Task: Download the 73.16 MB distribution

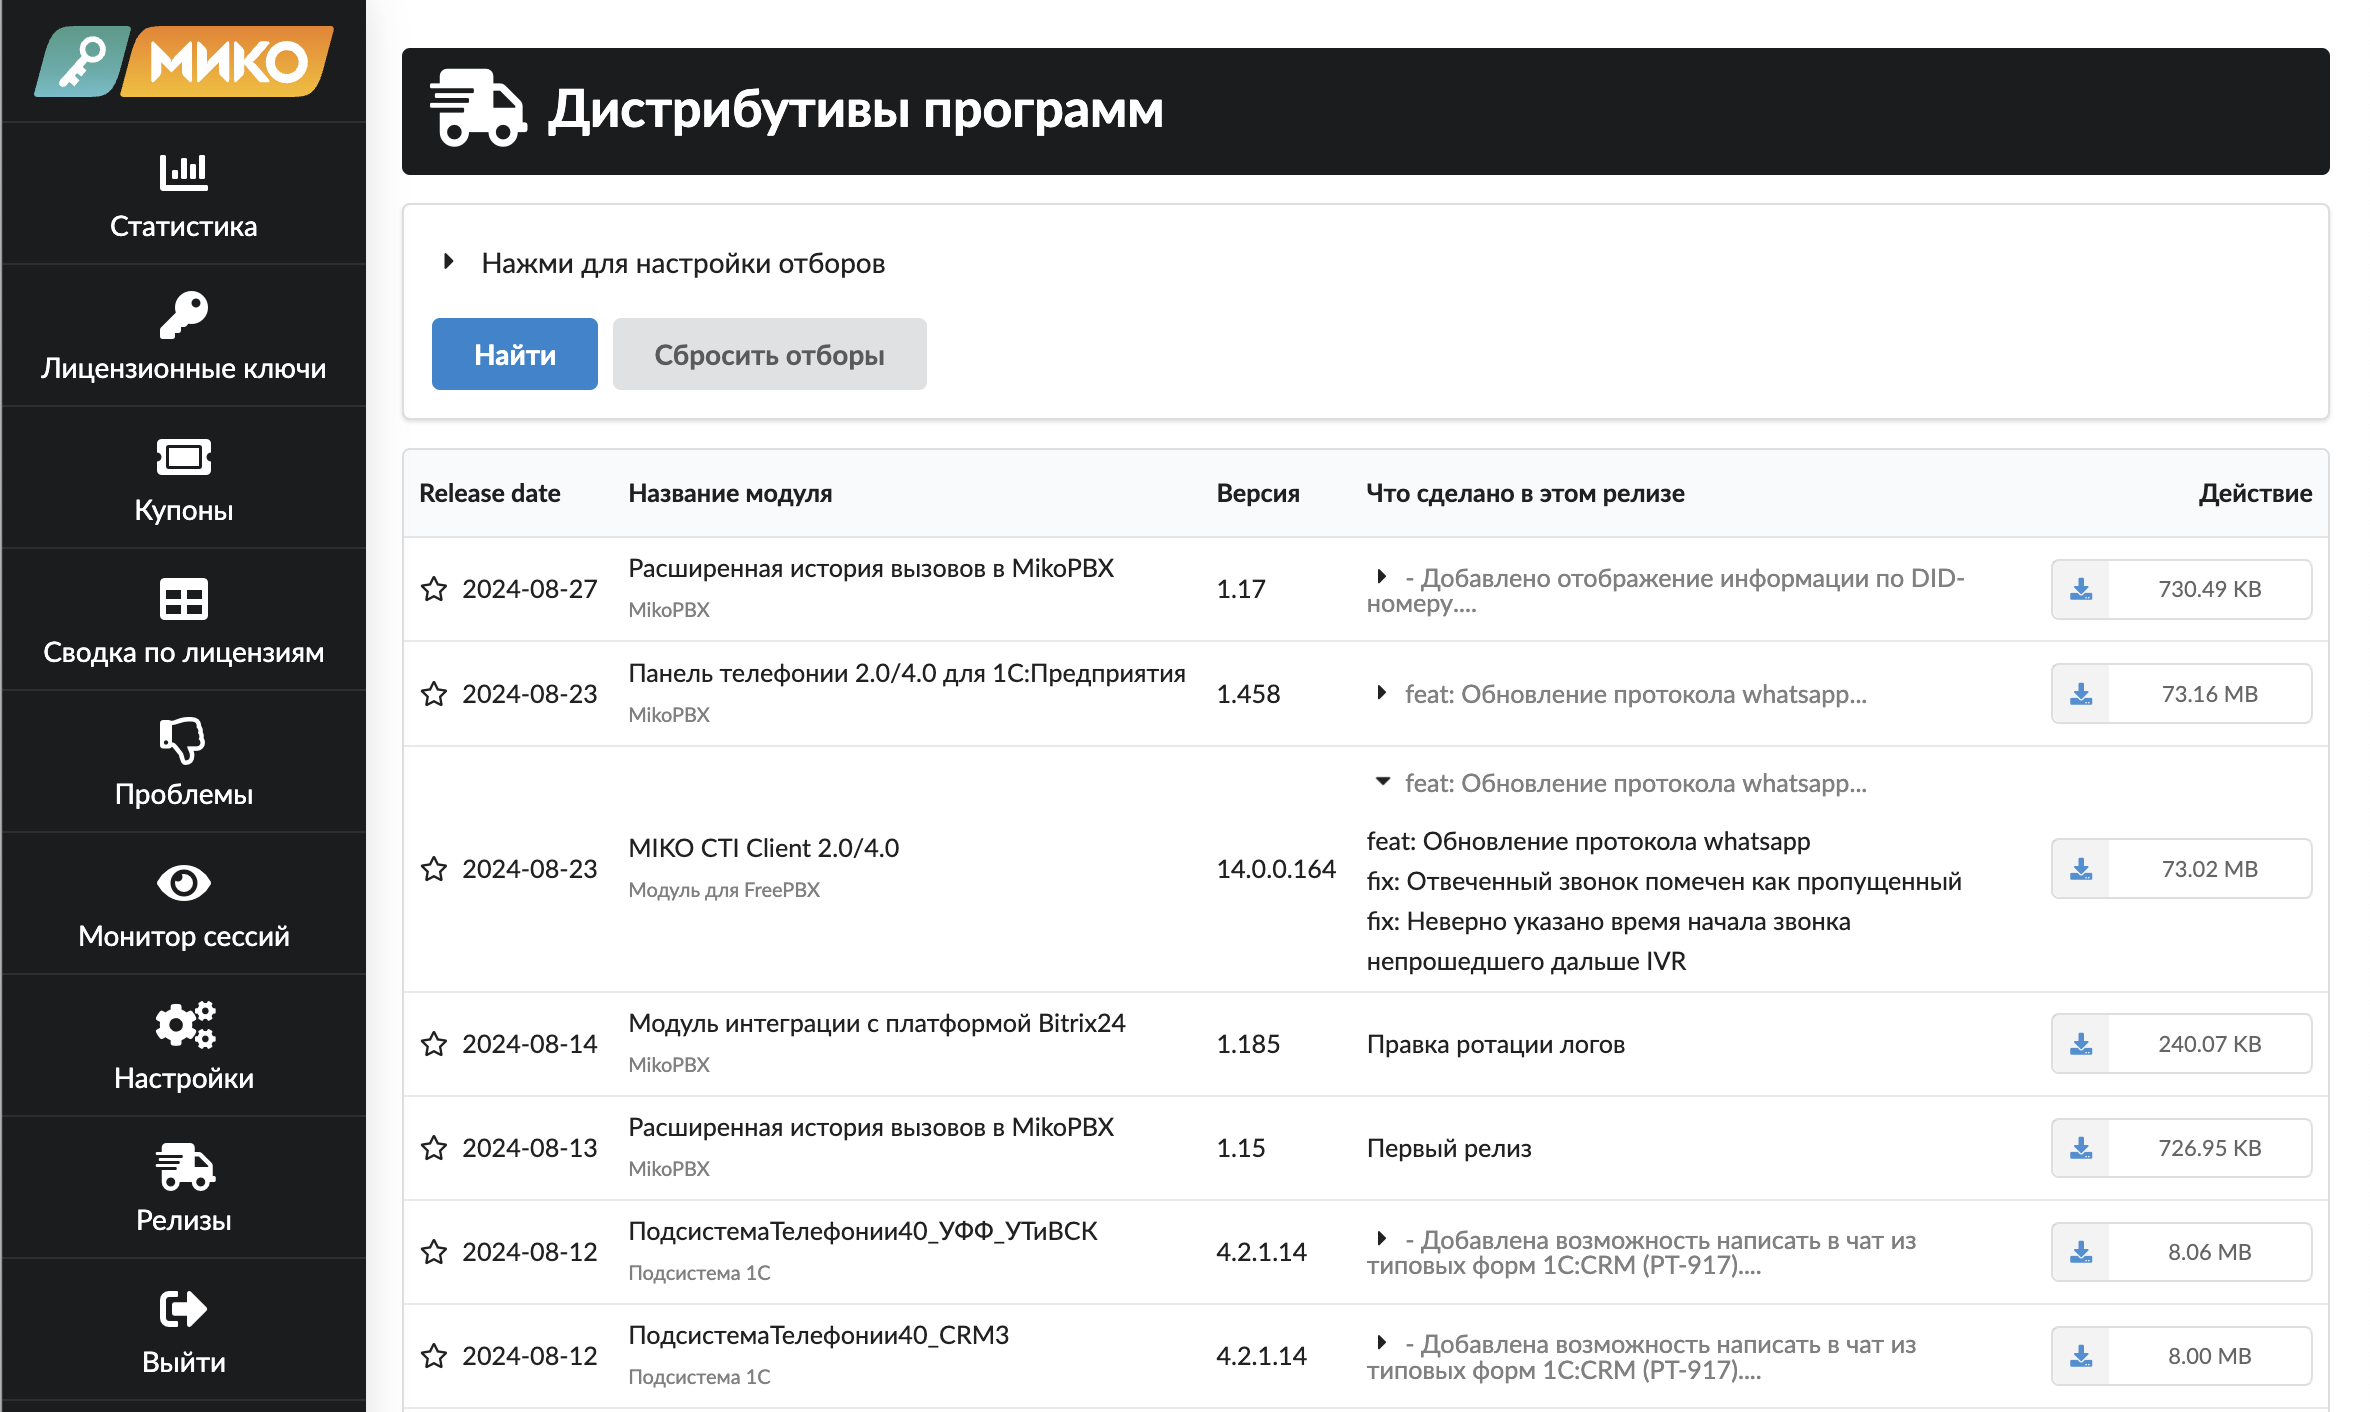Action: coord(2182,694)
